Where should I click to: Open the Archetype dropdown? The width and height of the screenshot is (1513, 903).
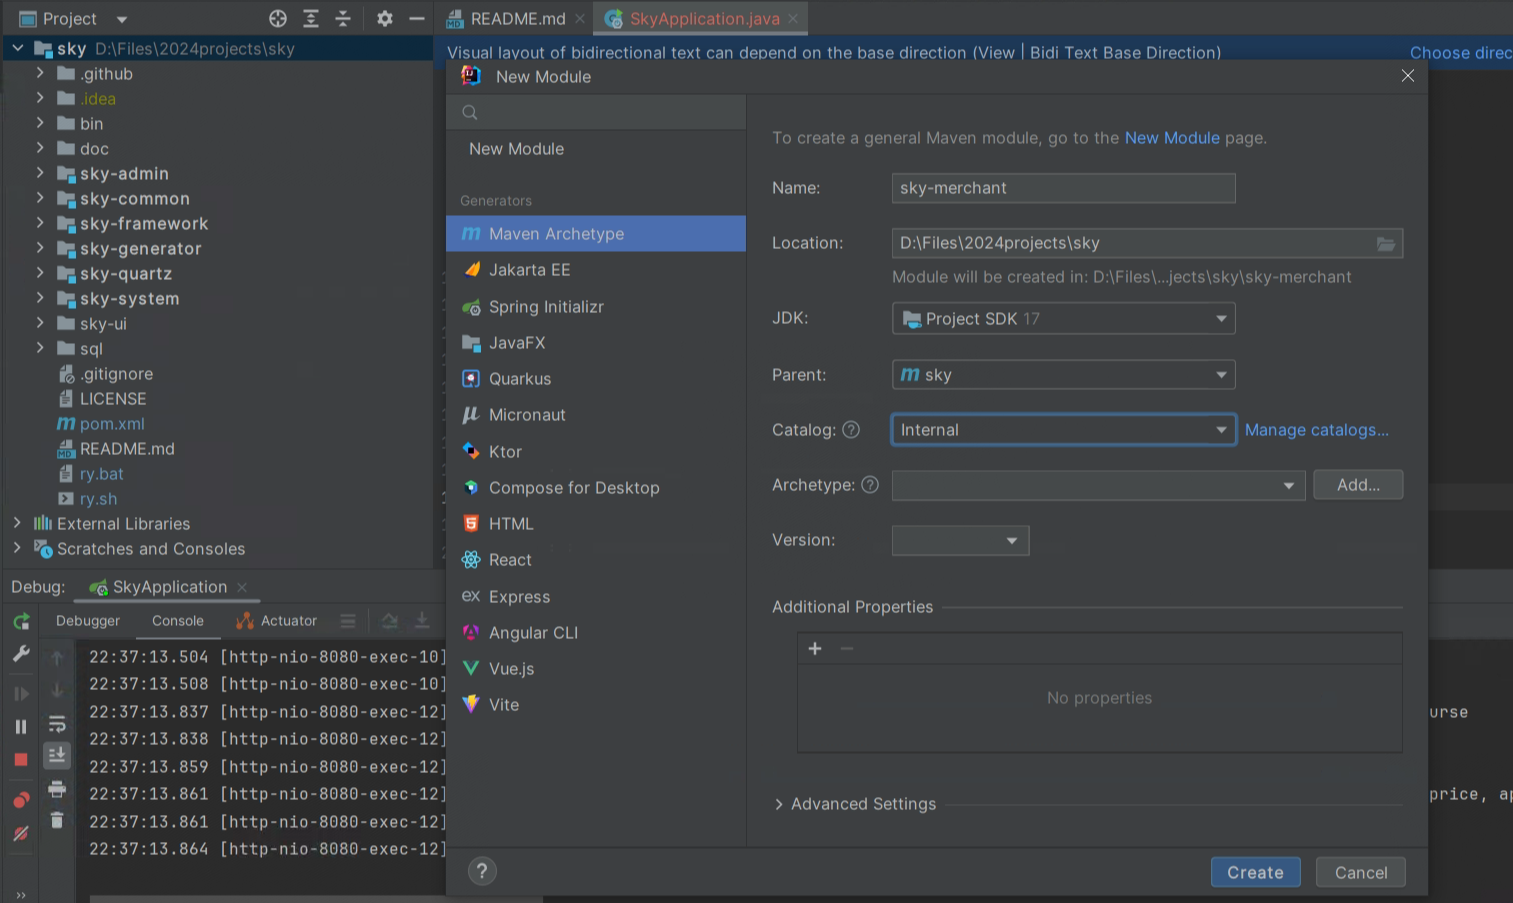coord(1098,485)
